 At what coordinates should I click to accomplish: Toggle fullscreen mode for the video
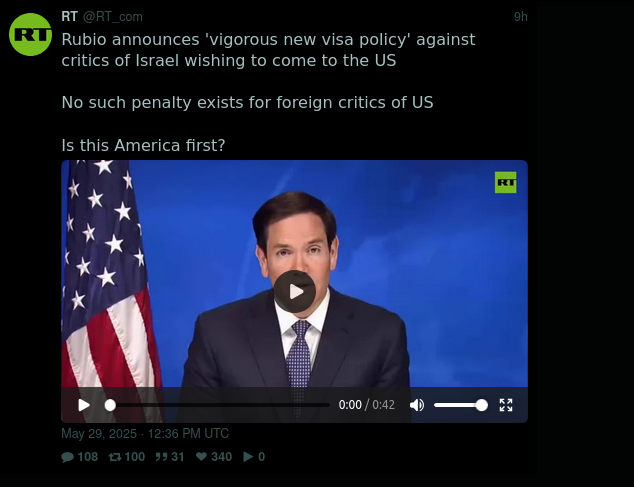(506, 405)
